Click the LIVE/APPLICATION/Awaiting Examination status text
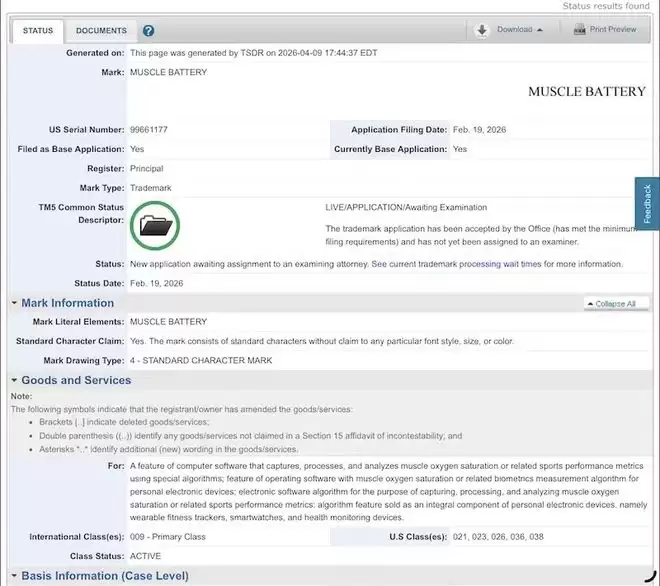 406,207
